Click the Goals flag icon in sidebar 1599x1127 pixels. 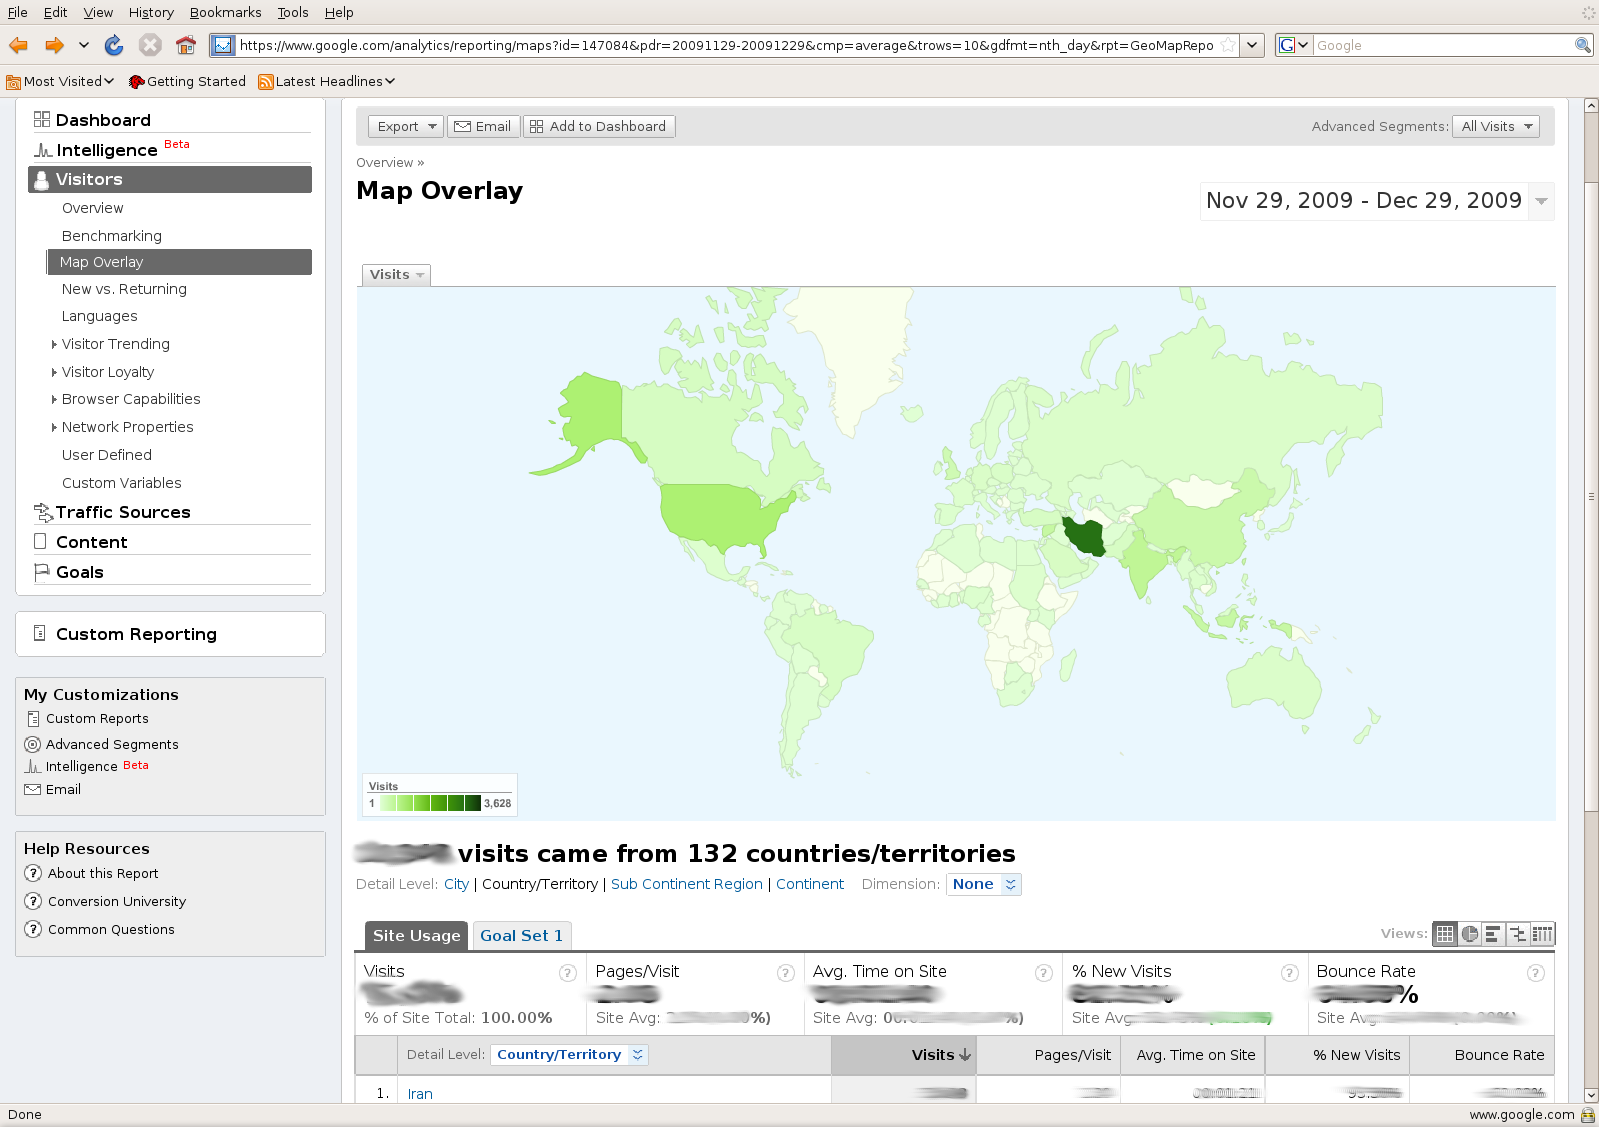[x=42, y=572]
